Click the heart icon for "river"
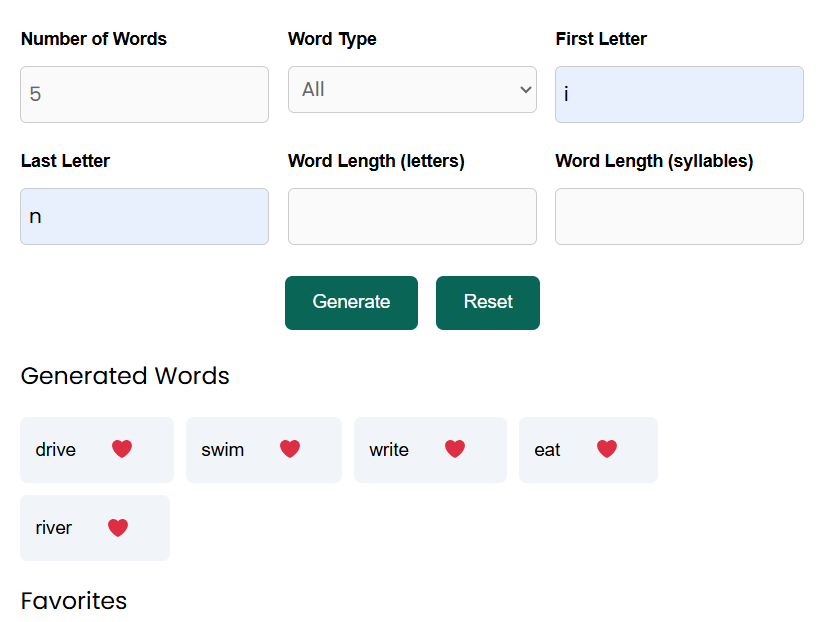This screenshot has height=622, width=820. [118, 528]
